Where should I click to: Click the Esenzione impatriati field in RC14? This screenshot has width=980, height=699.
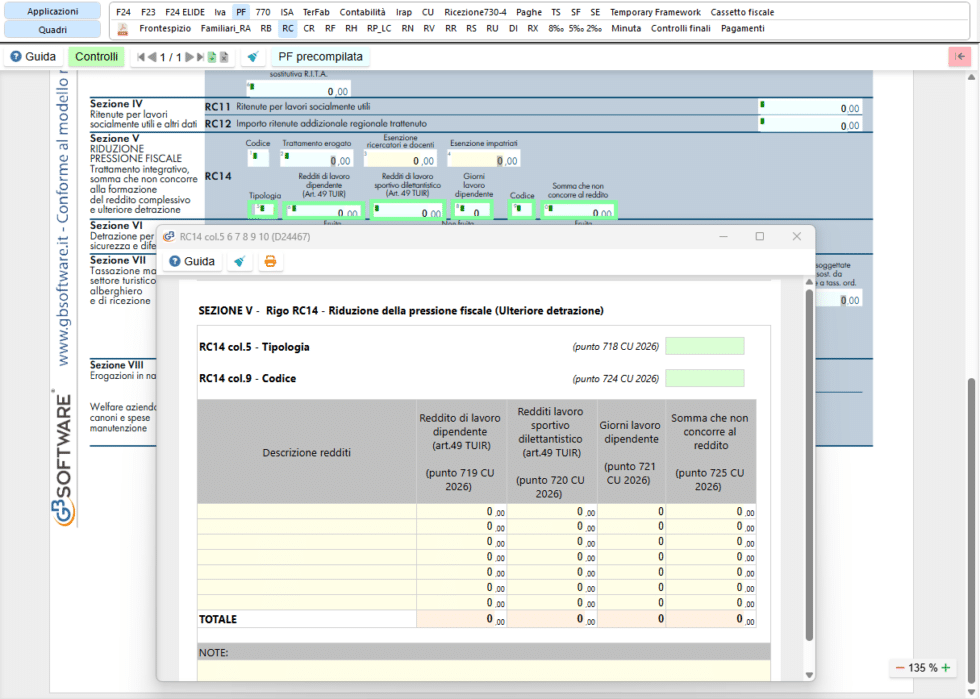click(x=483, y=159)
